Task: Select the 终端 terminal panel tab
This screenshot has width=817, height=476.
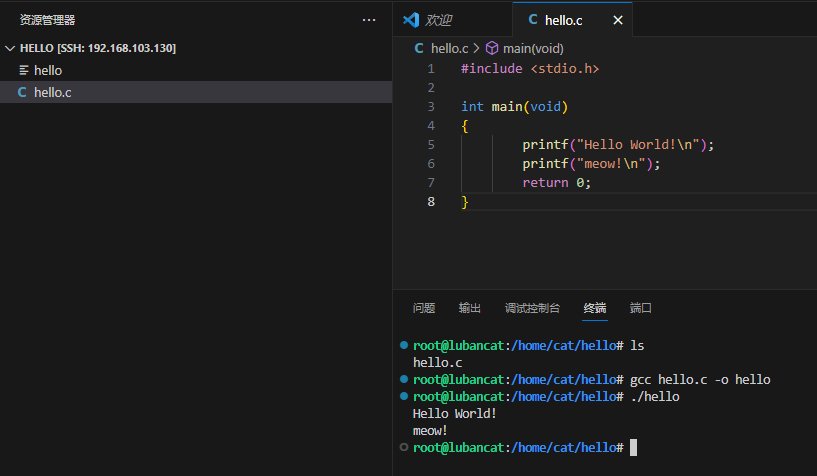Action: point(595,308)
